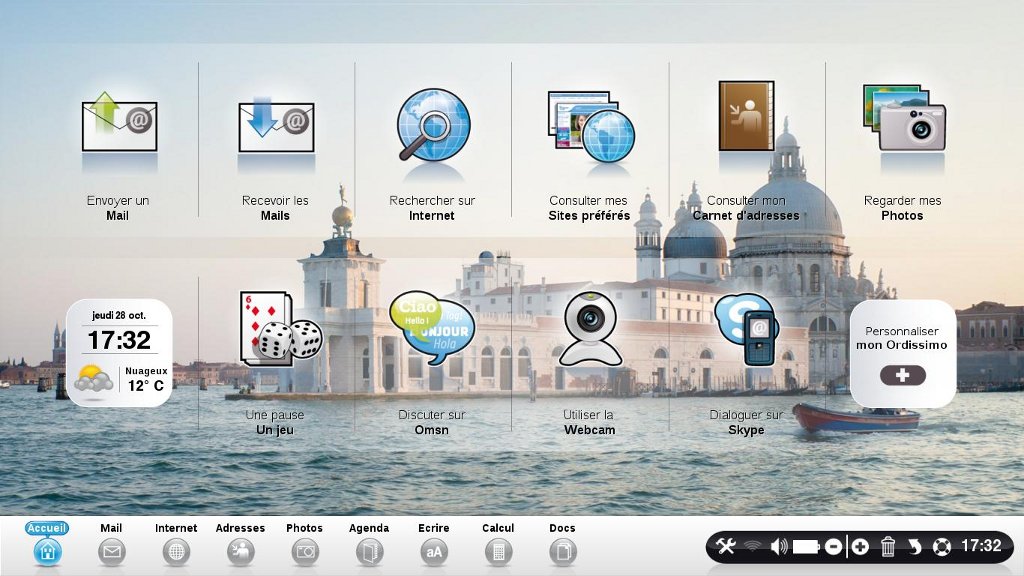Open Discuter sur Omsn chat
This screenshot has width=1024, height=576.
click(x=432, y=330)
